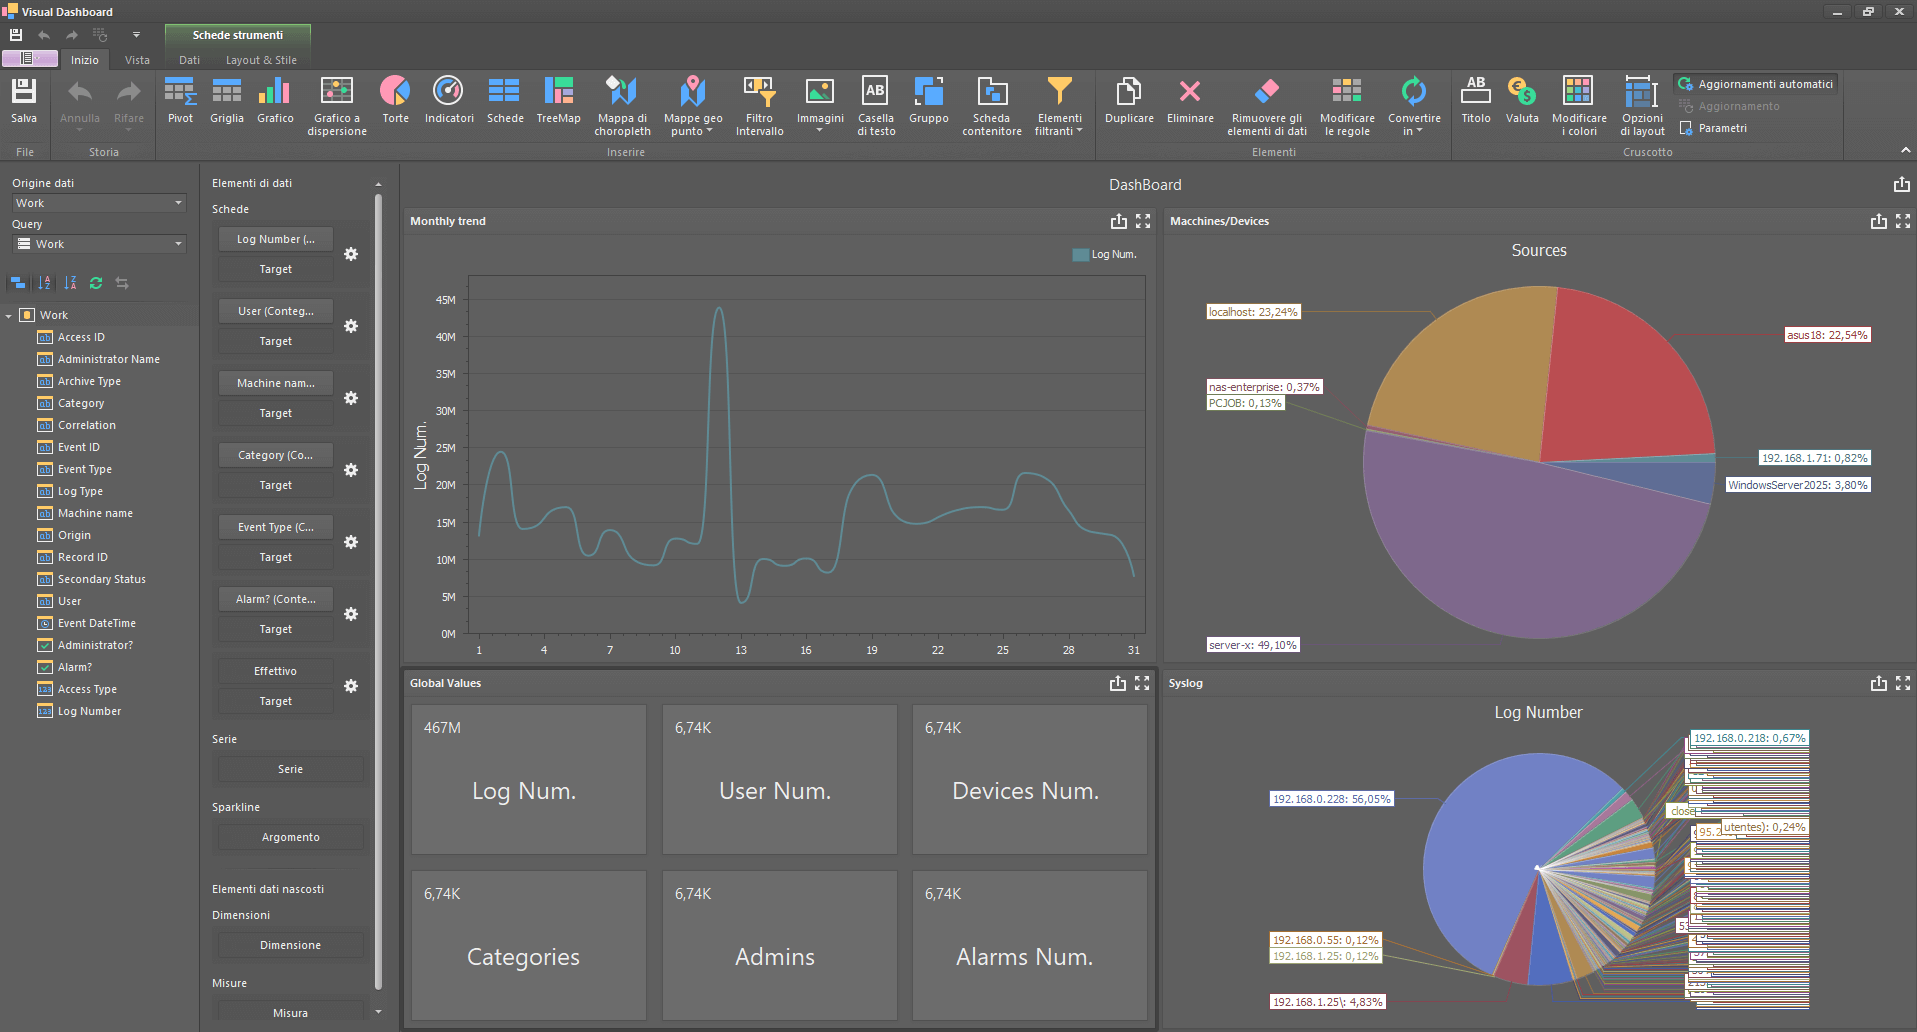Select the Alarms Num. card
The height and width of the screenshot is (1032, 1917).
point(1029,945)
